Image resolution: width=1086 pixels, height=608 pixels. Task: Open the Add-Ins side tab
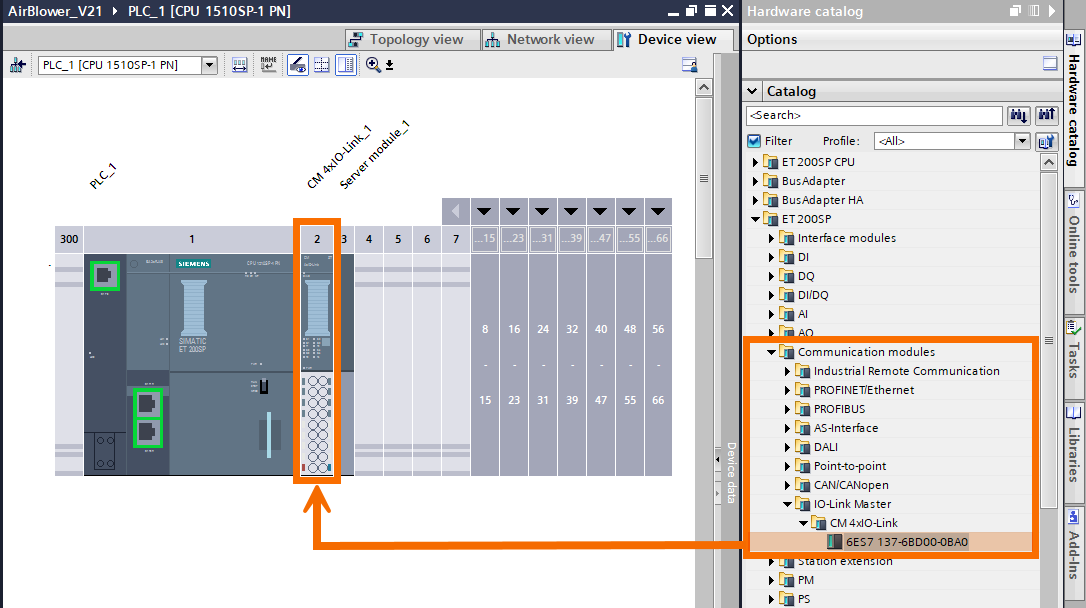click(1075, 553)
